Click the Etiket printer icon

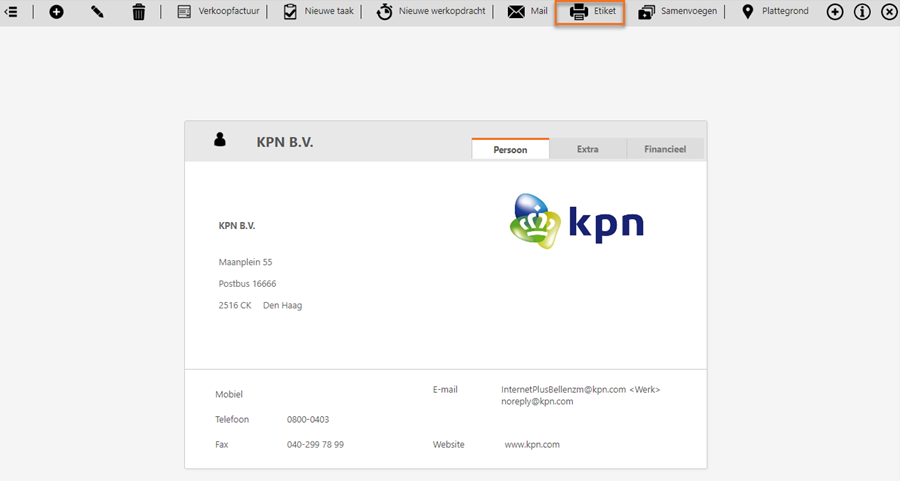click(x=579, y=12)
